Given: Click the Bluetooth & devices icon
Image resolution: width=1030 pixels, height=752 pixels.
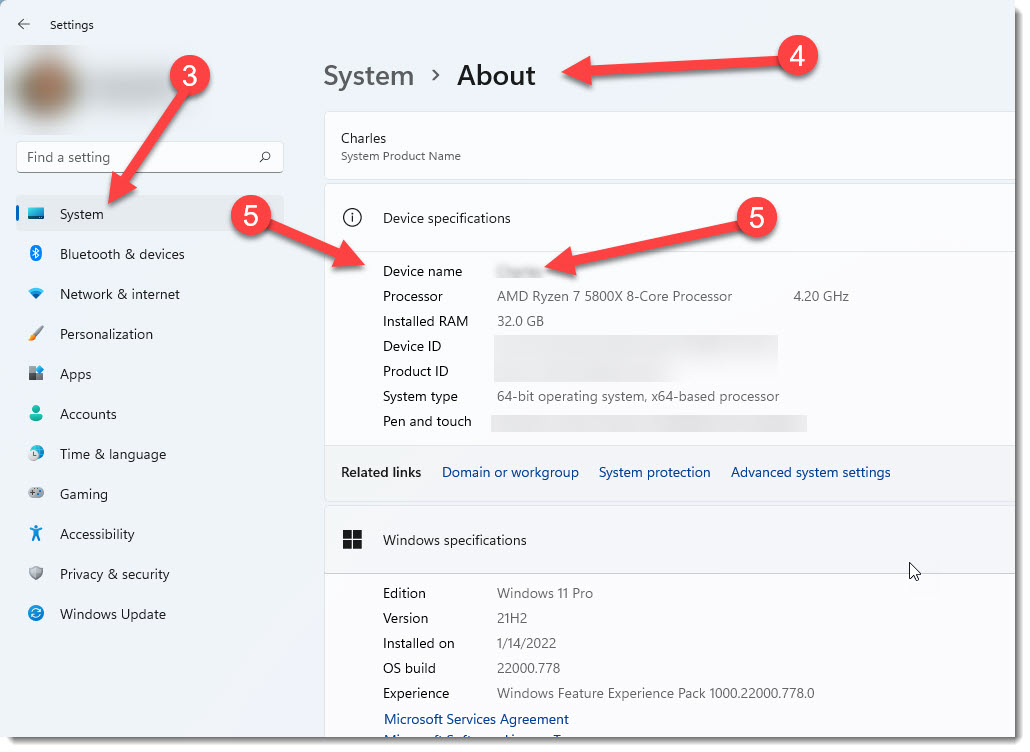Looking at the screenshot, I should (36, 254).
